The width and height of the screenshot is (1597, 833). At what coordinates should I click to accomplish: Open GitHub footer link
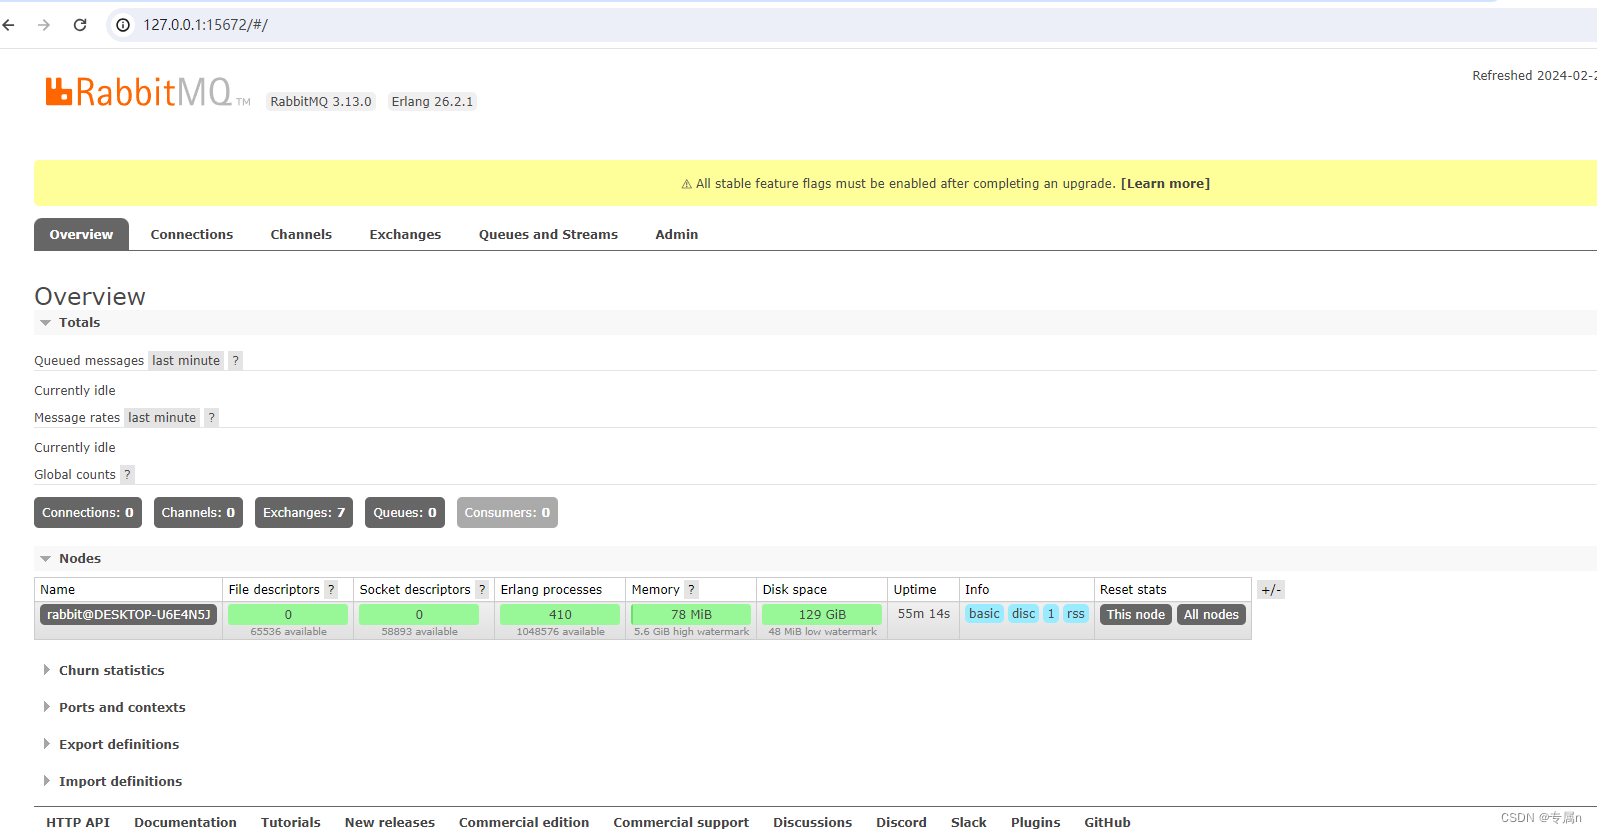[1108, 823]
